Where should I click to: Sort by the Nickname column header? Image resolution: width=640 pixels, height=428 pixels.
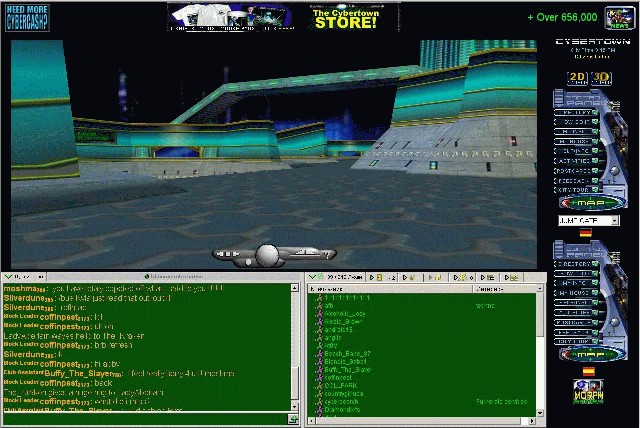click(x=390, y=289)
